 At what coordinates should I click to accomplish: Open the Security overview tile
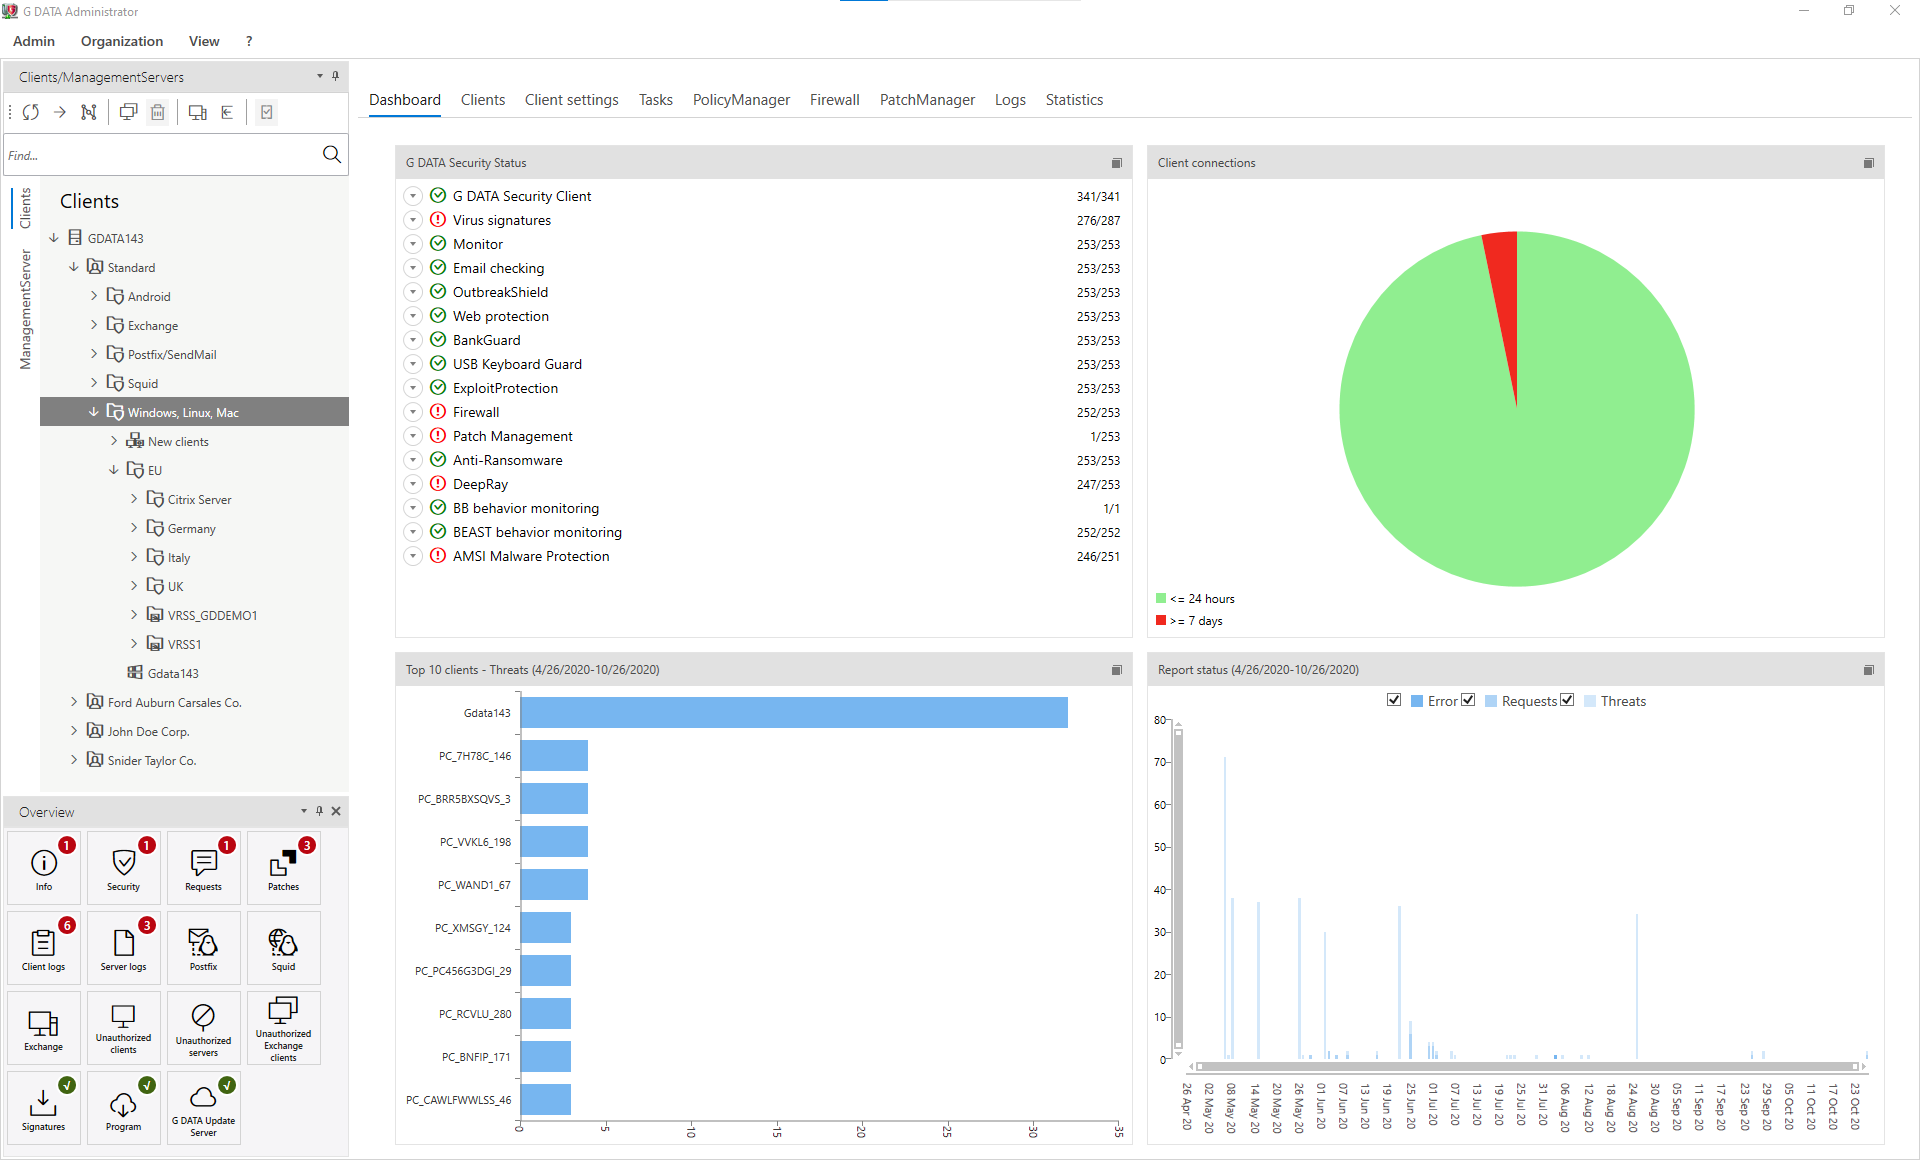(x=124, y=868)
